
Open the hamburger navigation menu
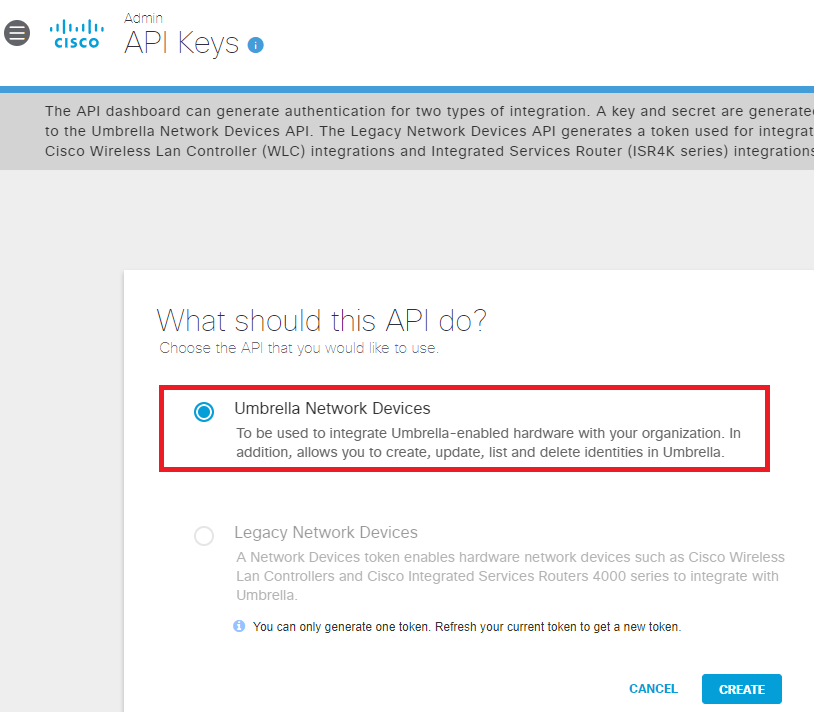(17, 33)
